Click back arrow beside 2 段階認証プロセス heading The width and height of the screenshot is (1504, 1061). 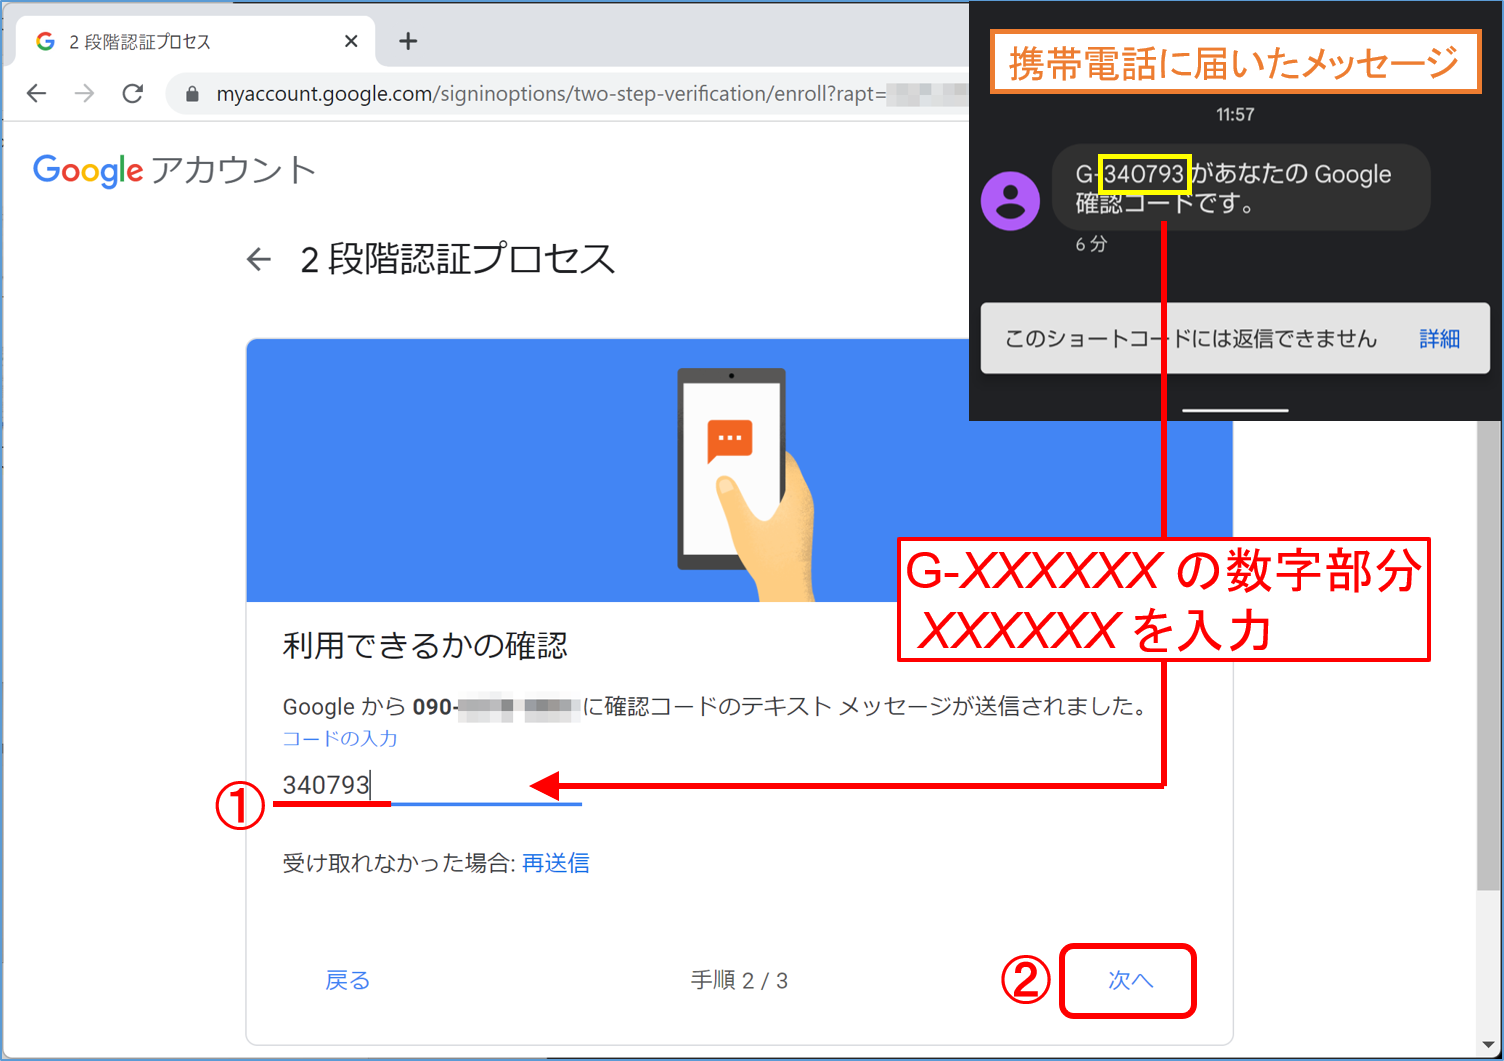coord(259,260)
